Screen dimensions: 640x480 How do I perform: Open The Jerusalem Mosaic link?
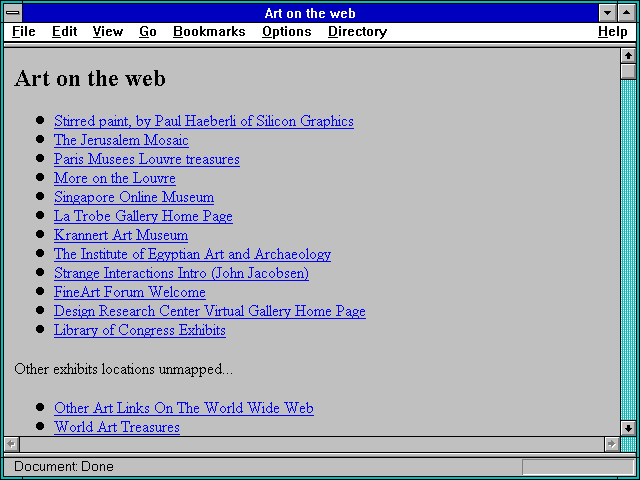[x=121, y=140]
